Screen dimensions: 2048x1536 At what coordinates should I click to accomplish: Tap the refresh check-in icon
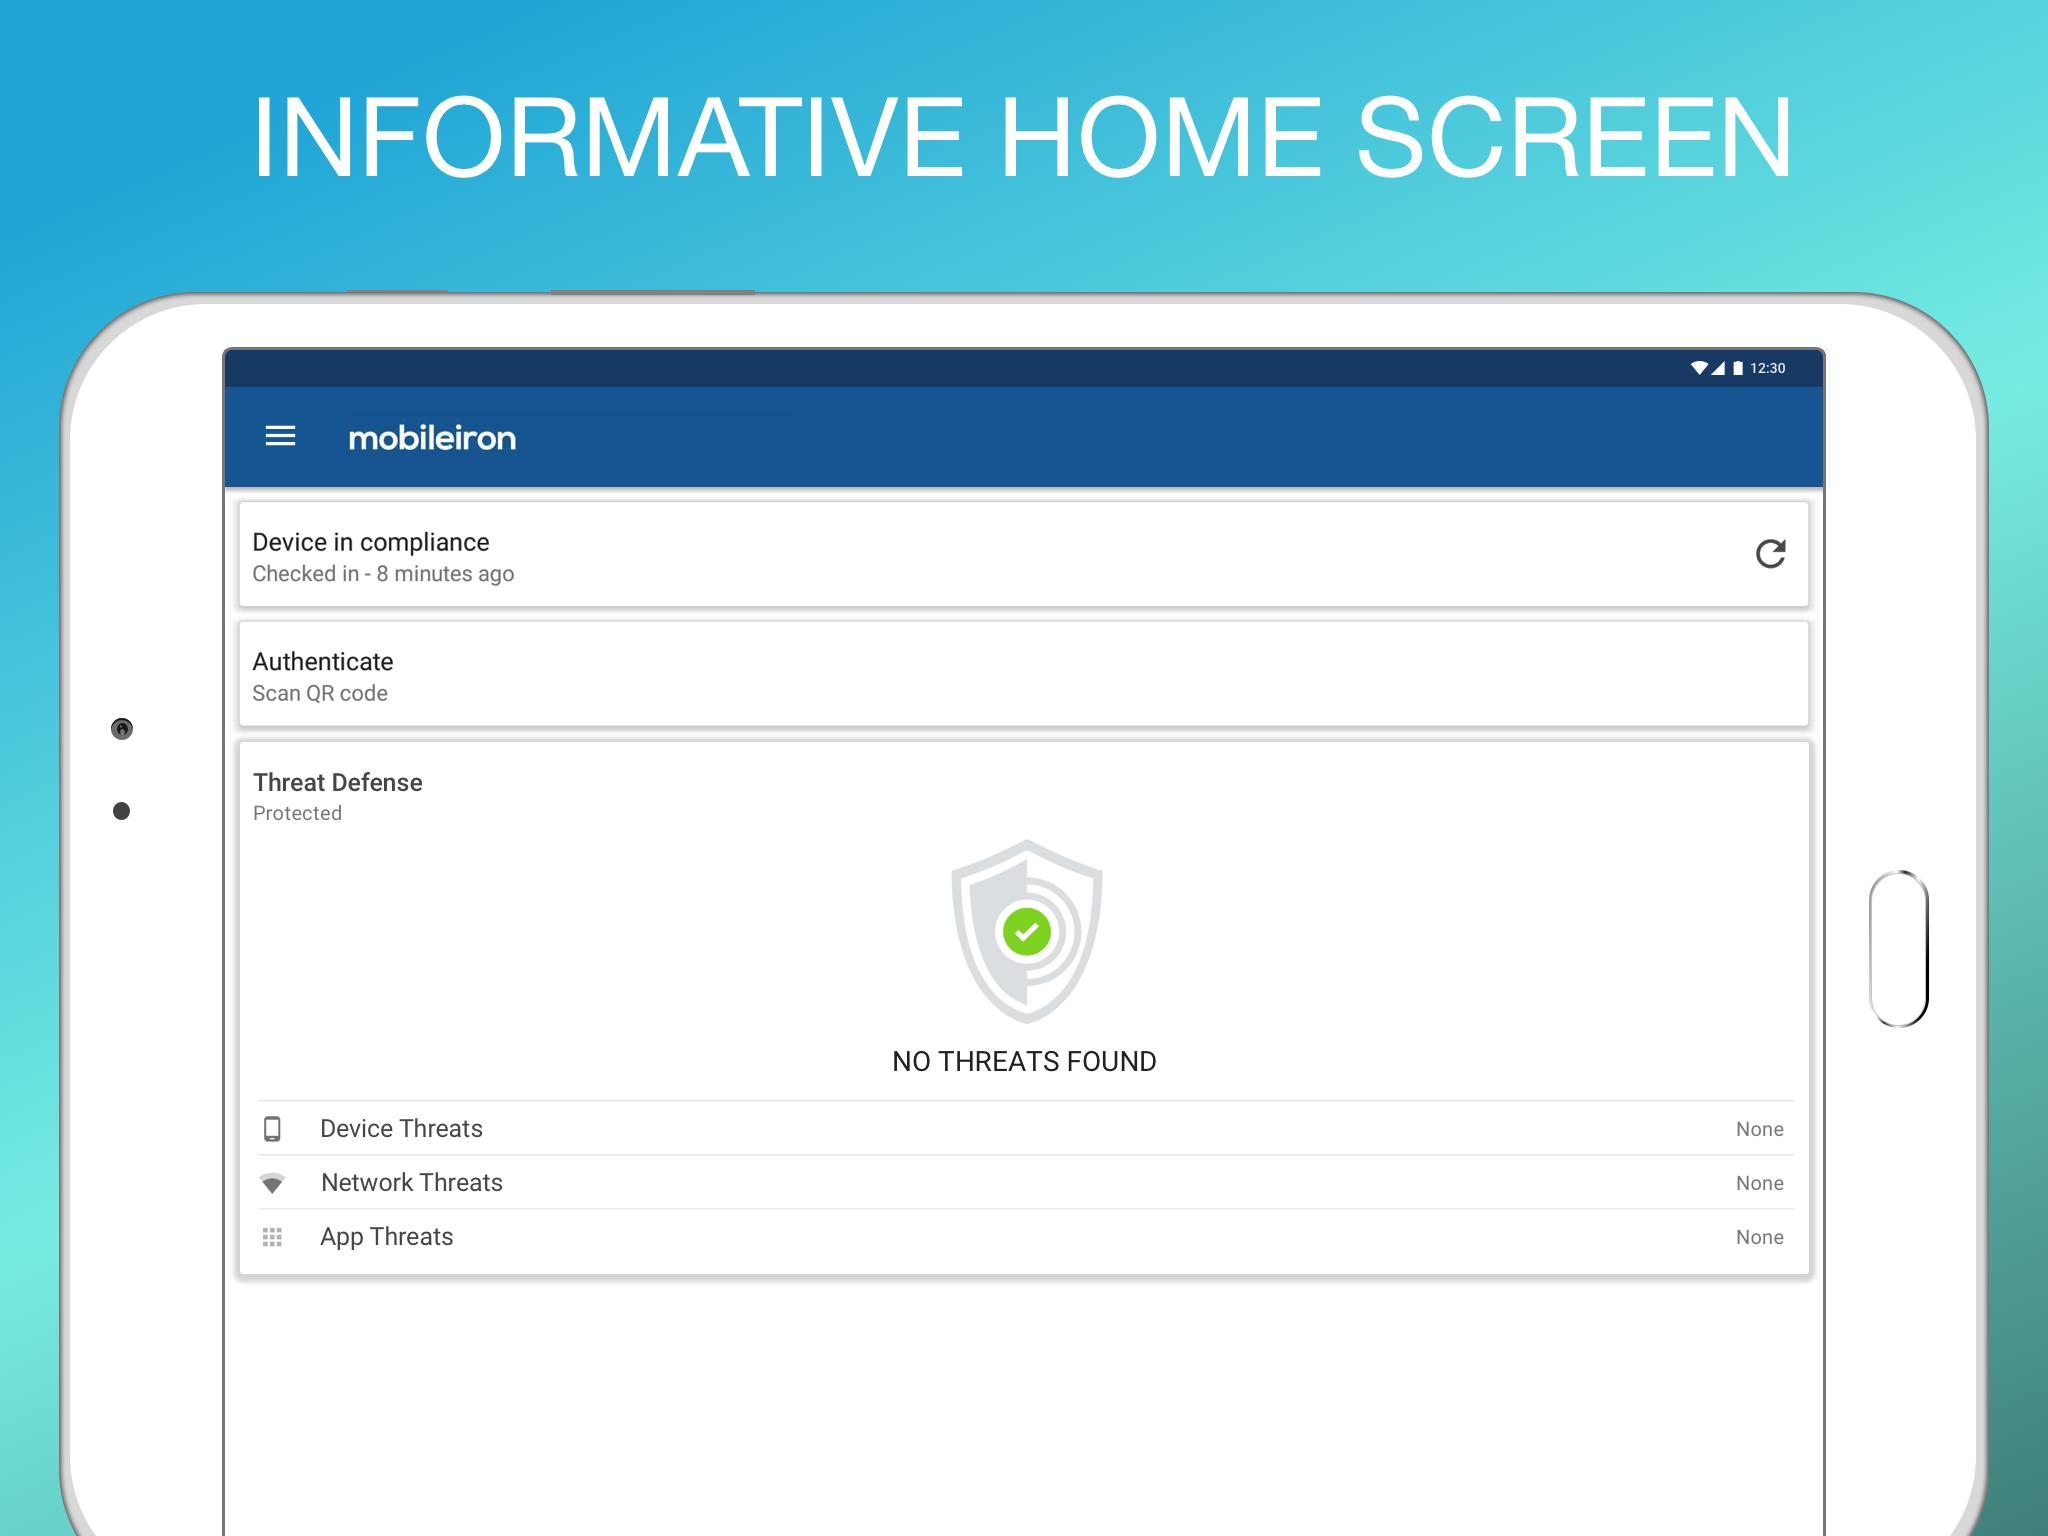(1770, 554)
